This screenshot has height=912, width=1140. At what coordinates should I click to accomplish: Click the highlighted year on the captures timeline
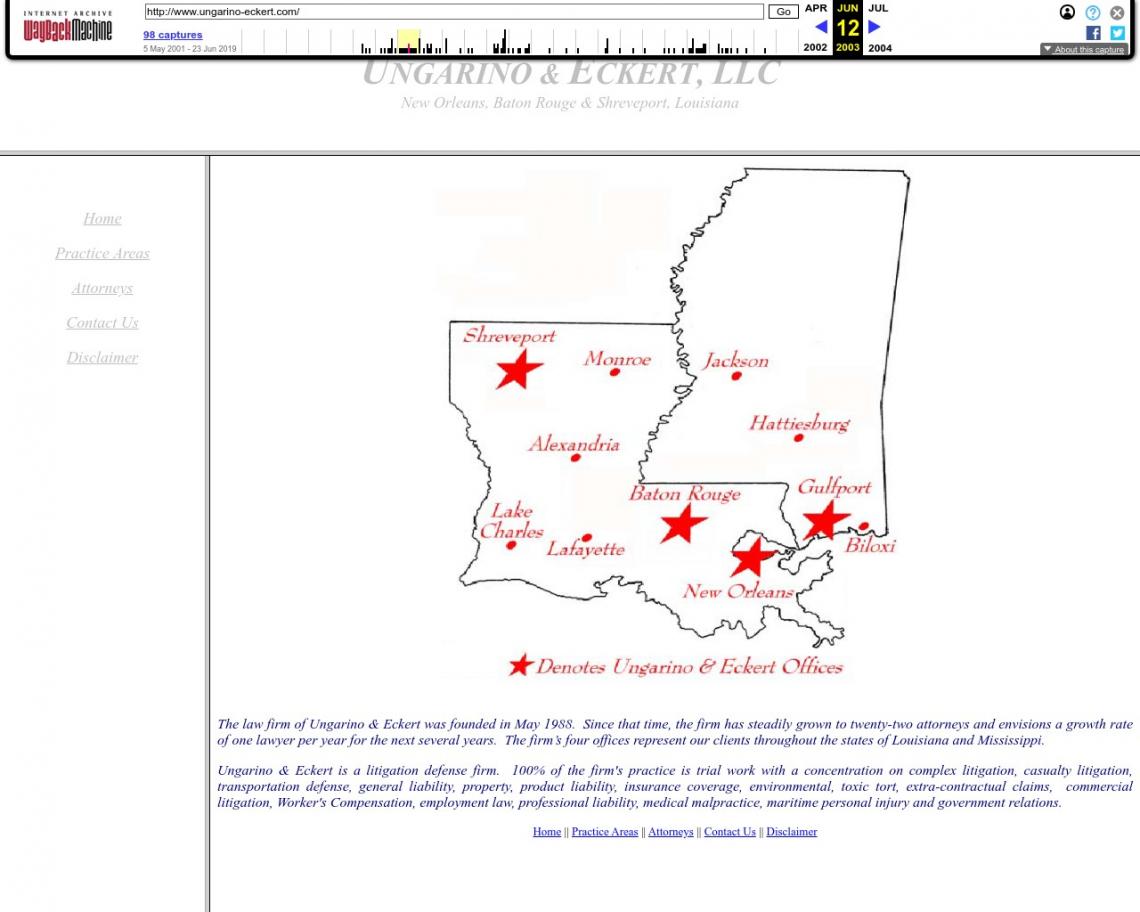(409, 41)
